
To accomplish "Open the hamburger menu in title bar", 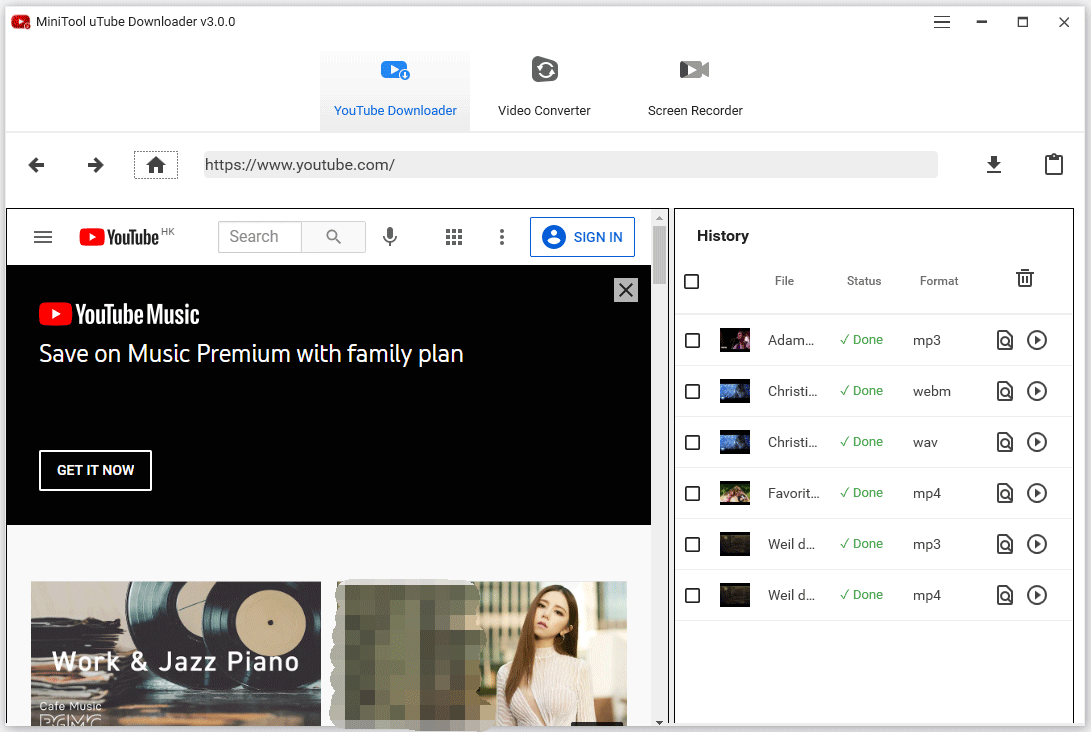I will pyautogui.click(x=942, y=22).
